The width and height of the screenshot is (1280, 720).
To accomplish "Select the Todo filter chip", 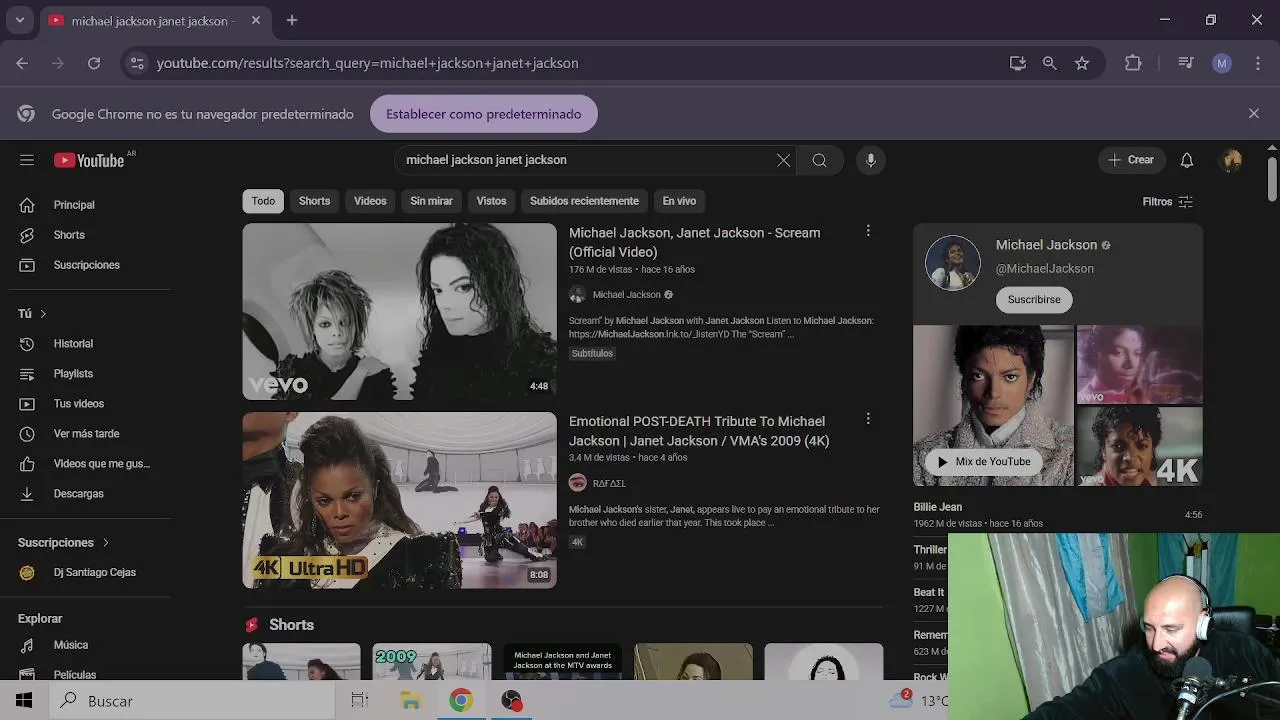I will (263, 201).
